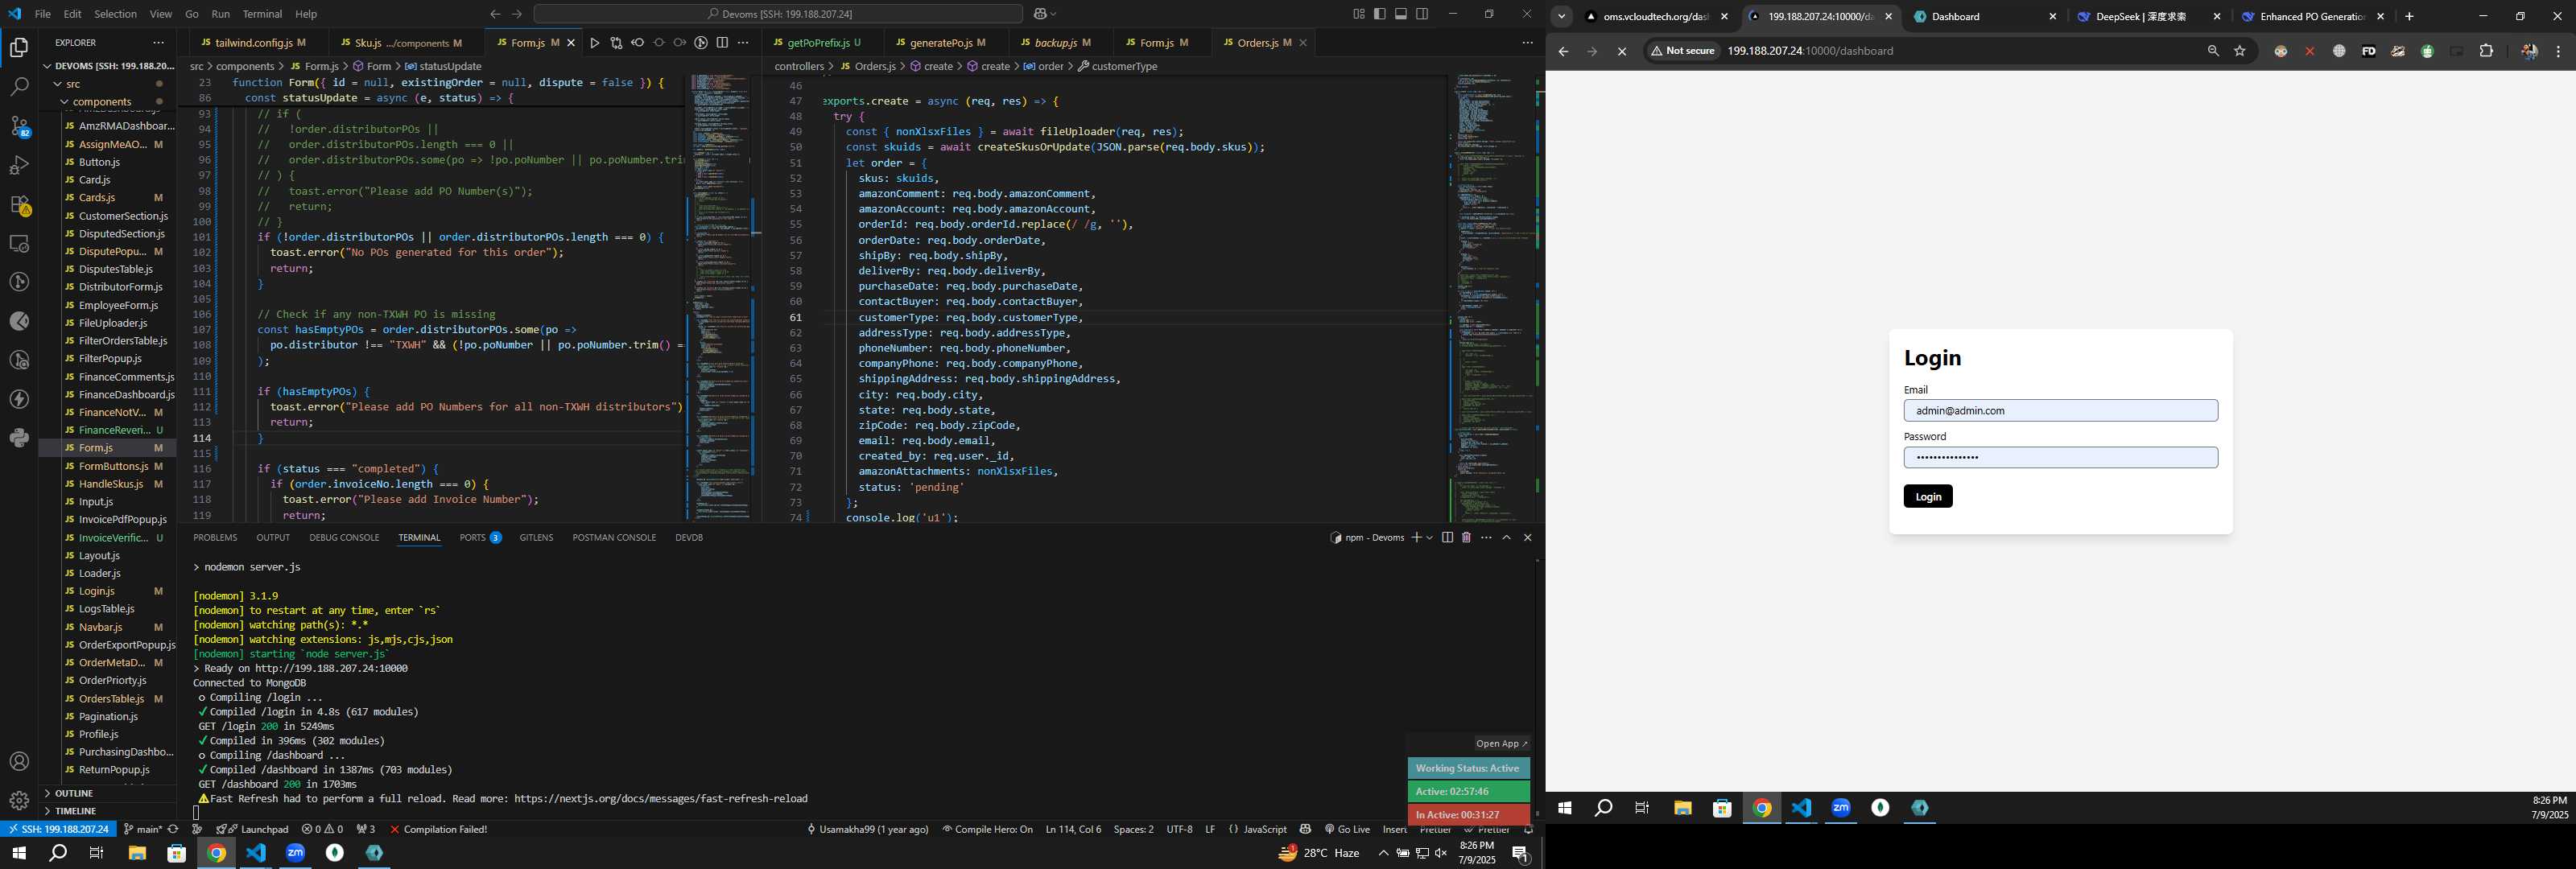Click the Password input field
The image size is (2576, 869).
point(2060,457)
